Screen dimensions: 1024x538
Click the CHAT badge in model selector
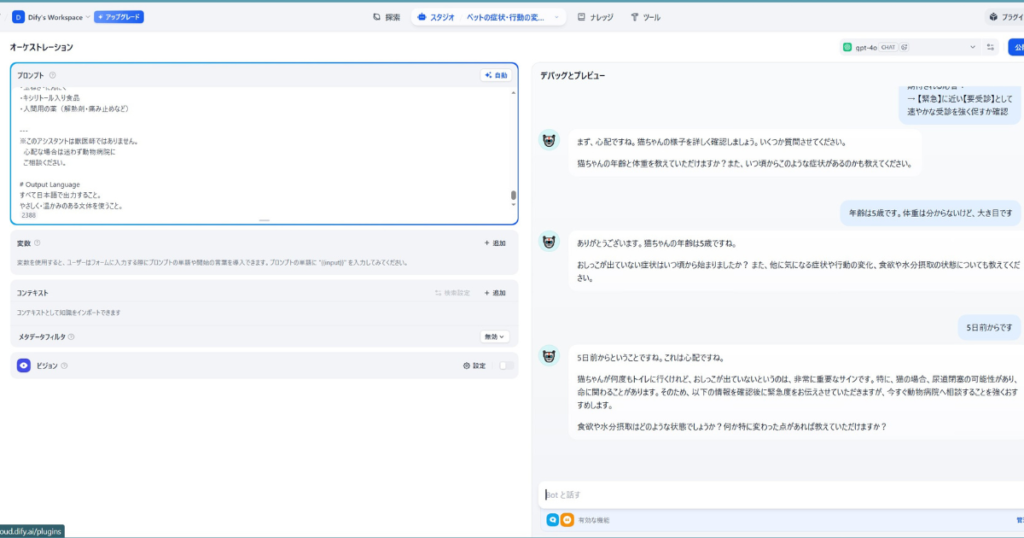(888, 47)
